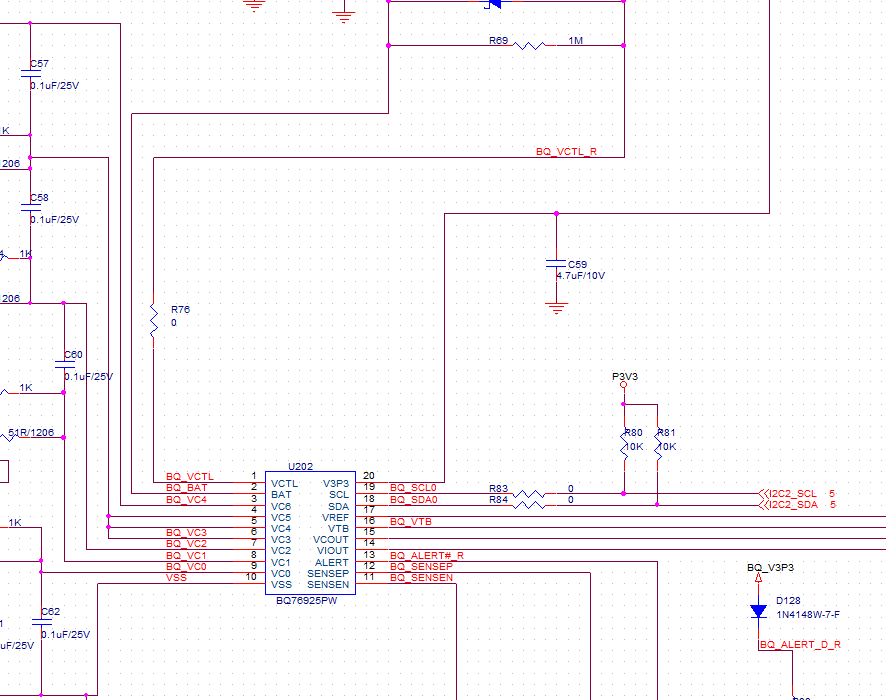Click the 0.1uF/25V value of C60
The width and height of the screenshot is (886, 700).
[89, 377]
